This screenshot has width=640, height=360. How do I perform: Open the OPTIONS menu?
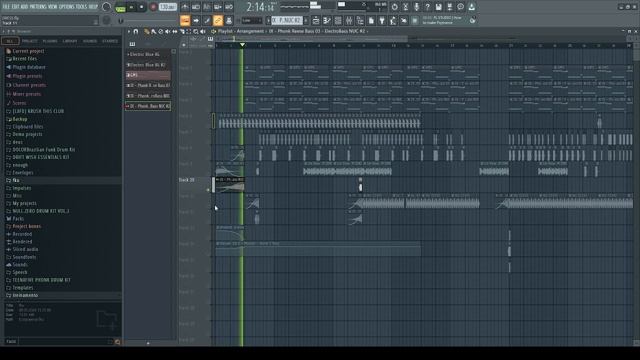click(66, 7)
